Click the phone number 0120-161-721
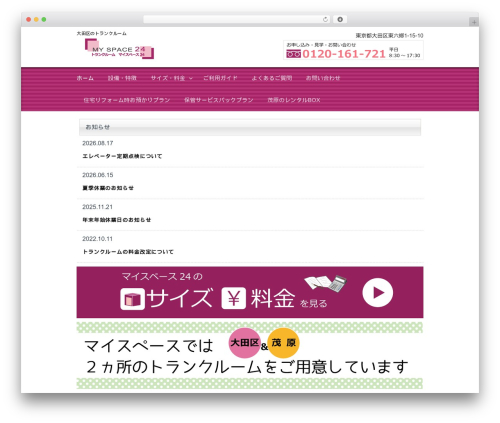Viewport: 500px width, 423px height. pos(344,54)
